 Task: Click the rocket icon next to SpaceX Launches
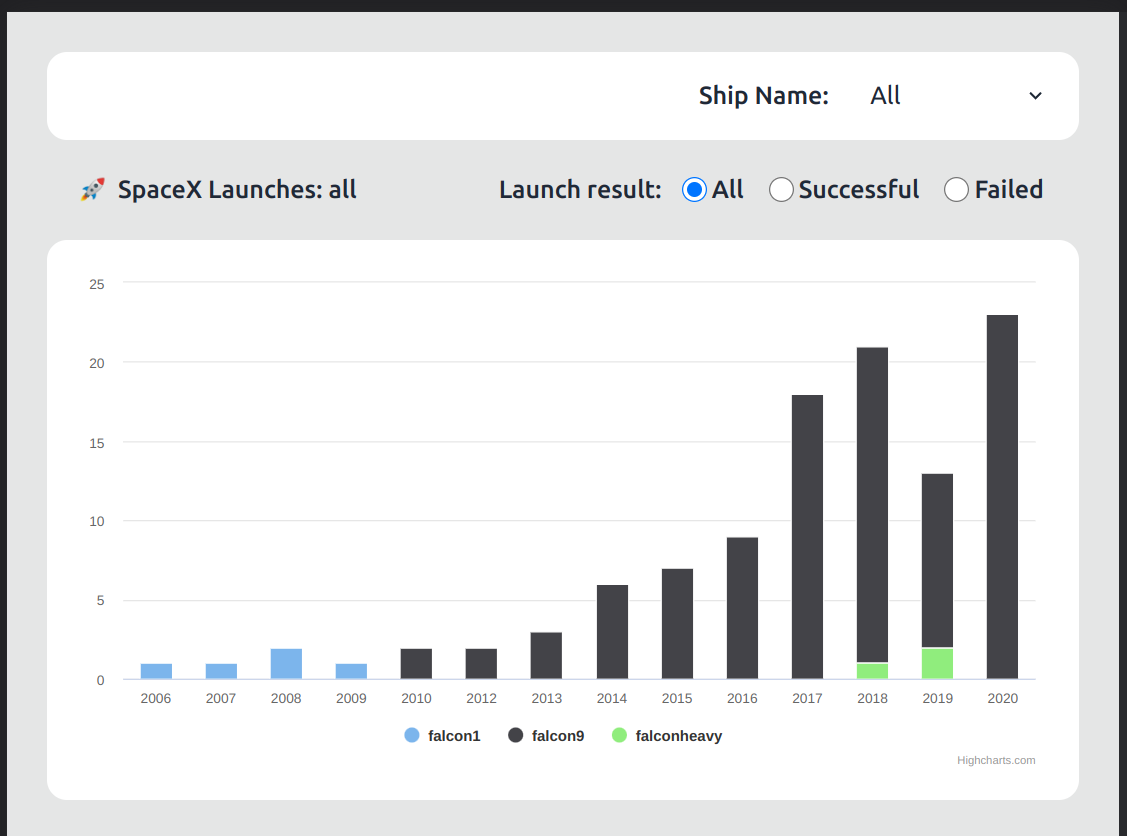93,190
